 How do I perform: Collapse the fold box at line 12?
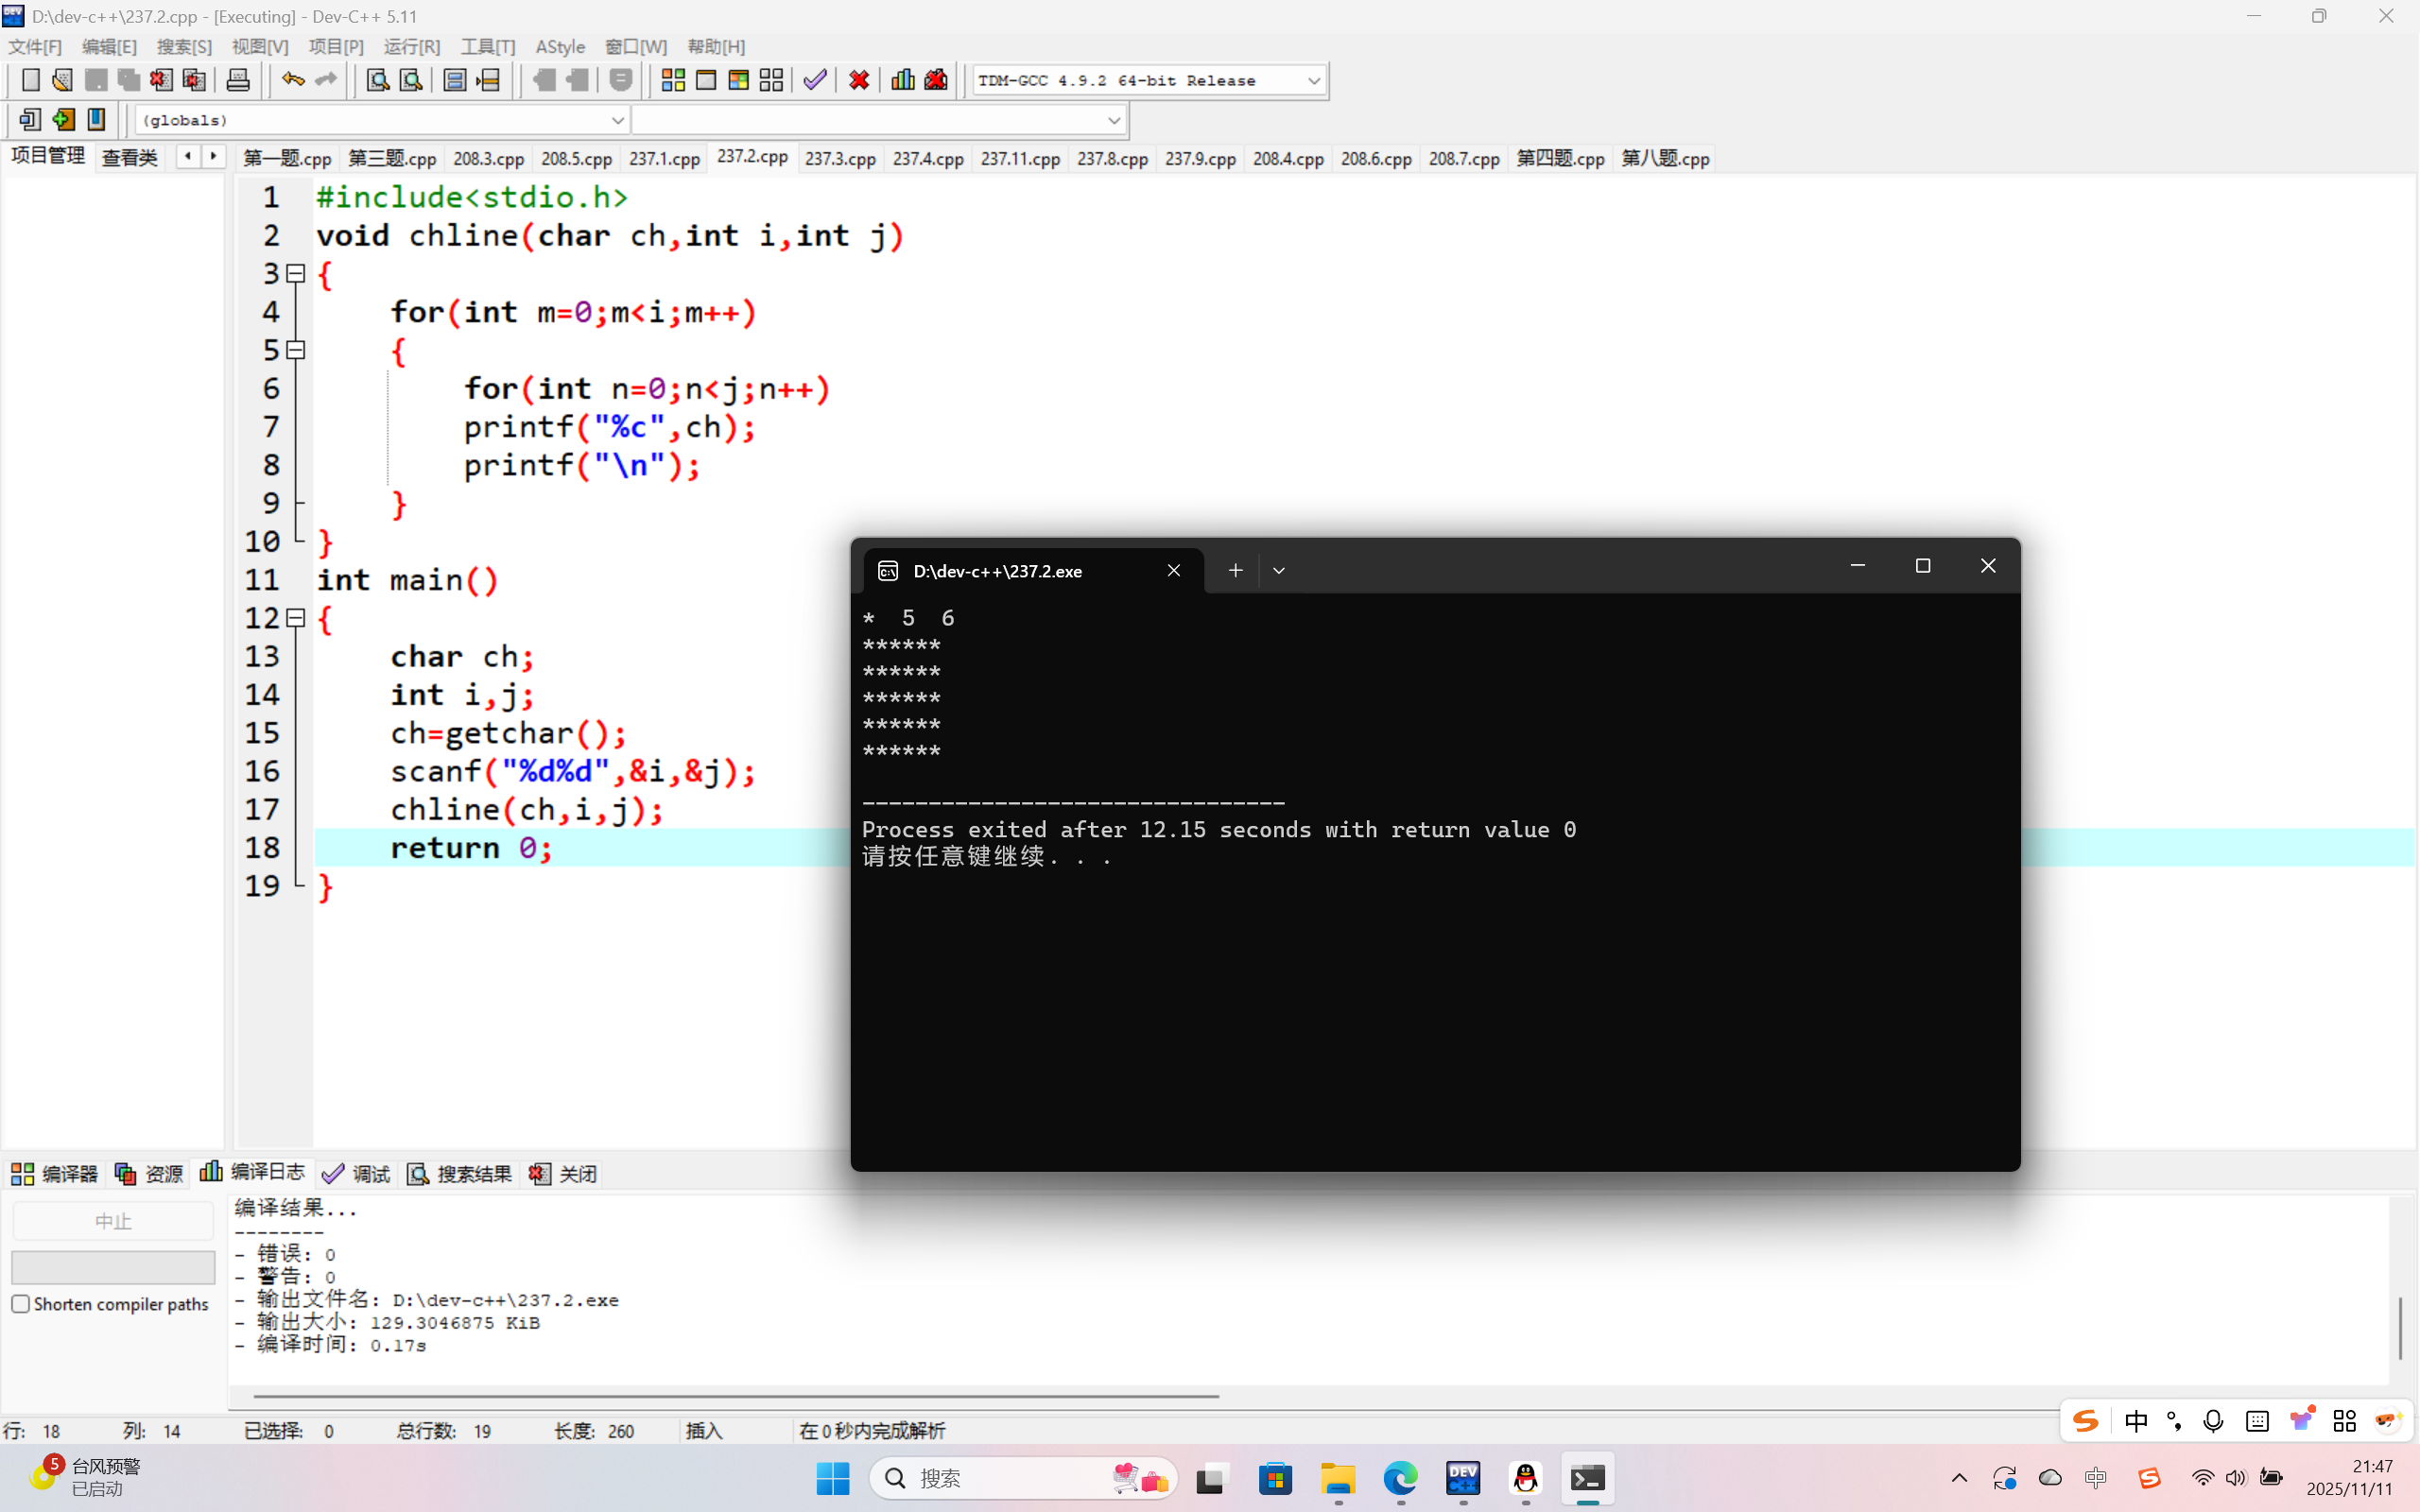coord(296,618)
